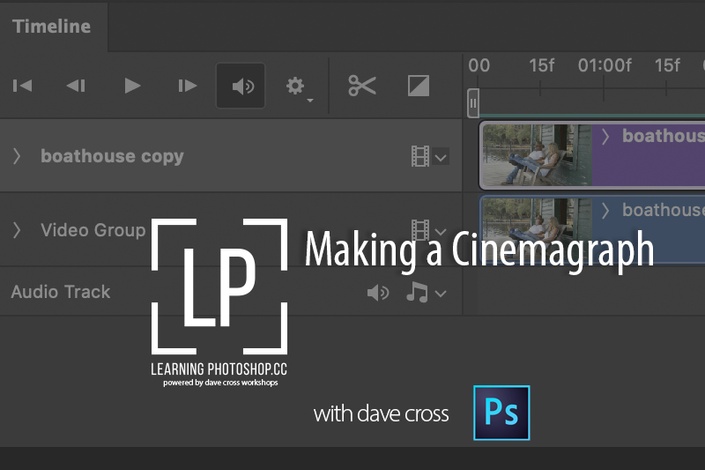Open timeline playback settings gear
Screen dimensions: 705x470
(298, 87)
